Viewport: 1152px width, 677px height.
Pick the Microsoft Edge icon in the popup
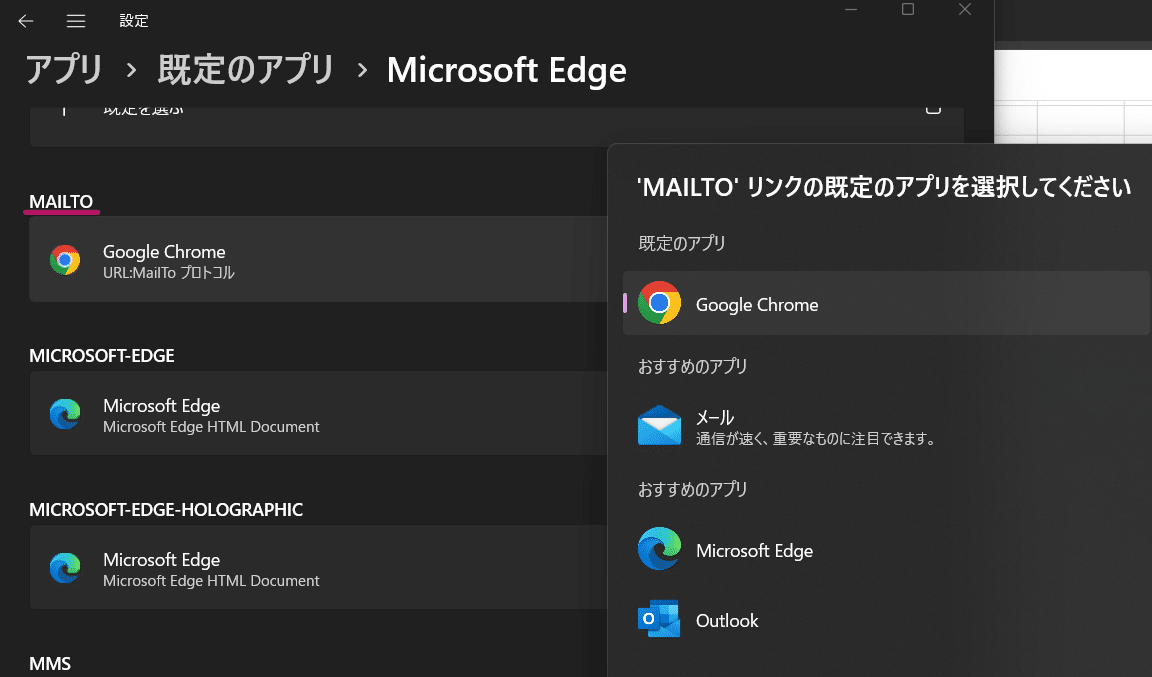click(x=659, y=548)
